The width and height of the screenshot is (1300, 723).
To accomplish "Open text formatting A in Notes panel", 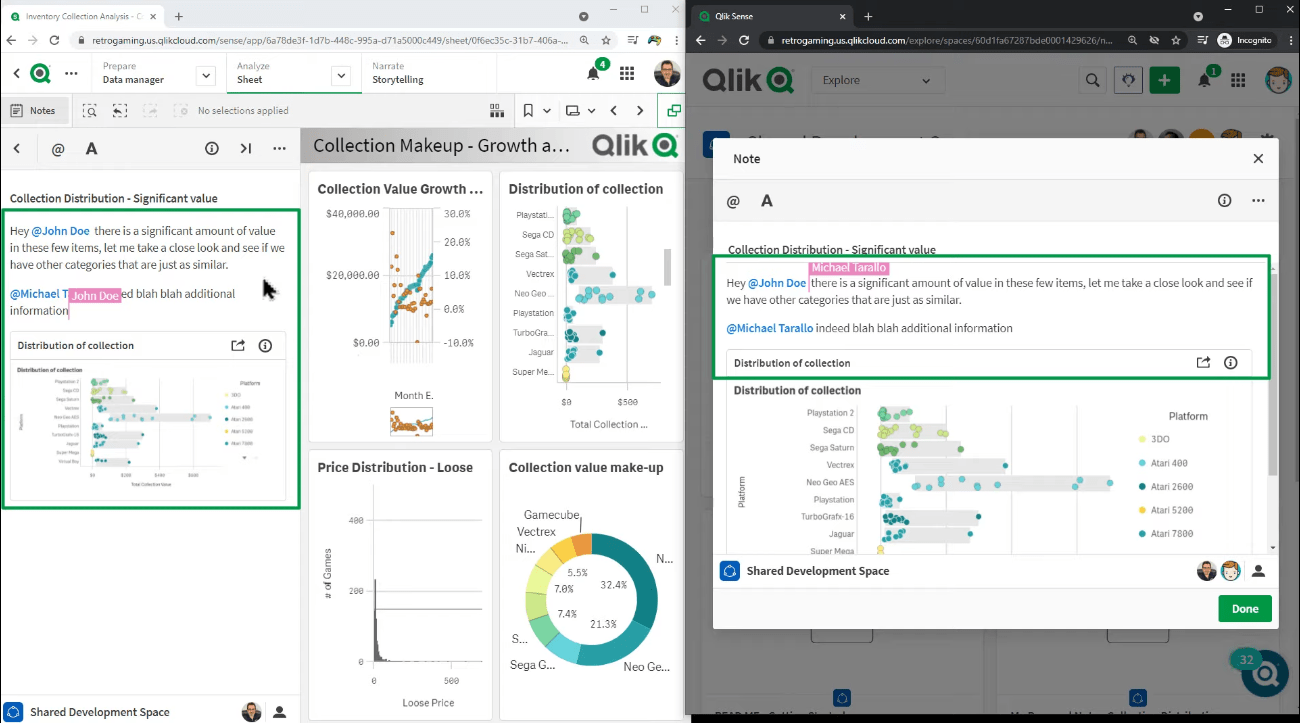I will (91, 148).
